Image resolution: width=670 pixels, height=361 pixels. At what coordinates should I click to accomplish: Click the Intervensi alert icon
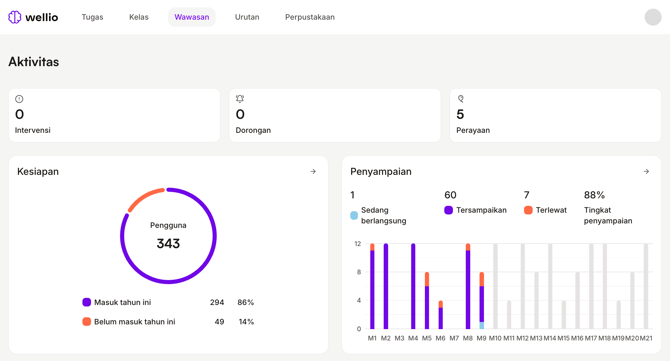coord(19,99)
